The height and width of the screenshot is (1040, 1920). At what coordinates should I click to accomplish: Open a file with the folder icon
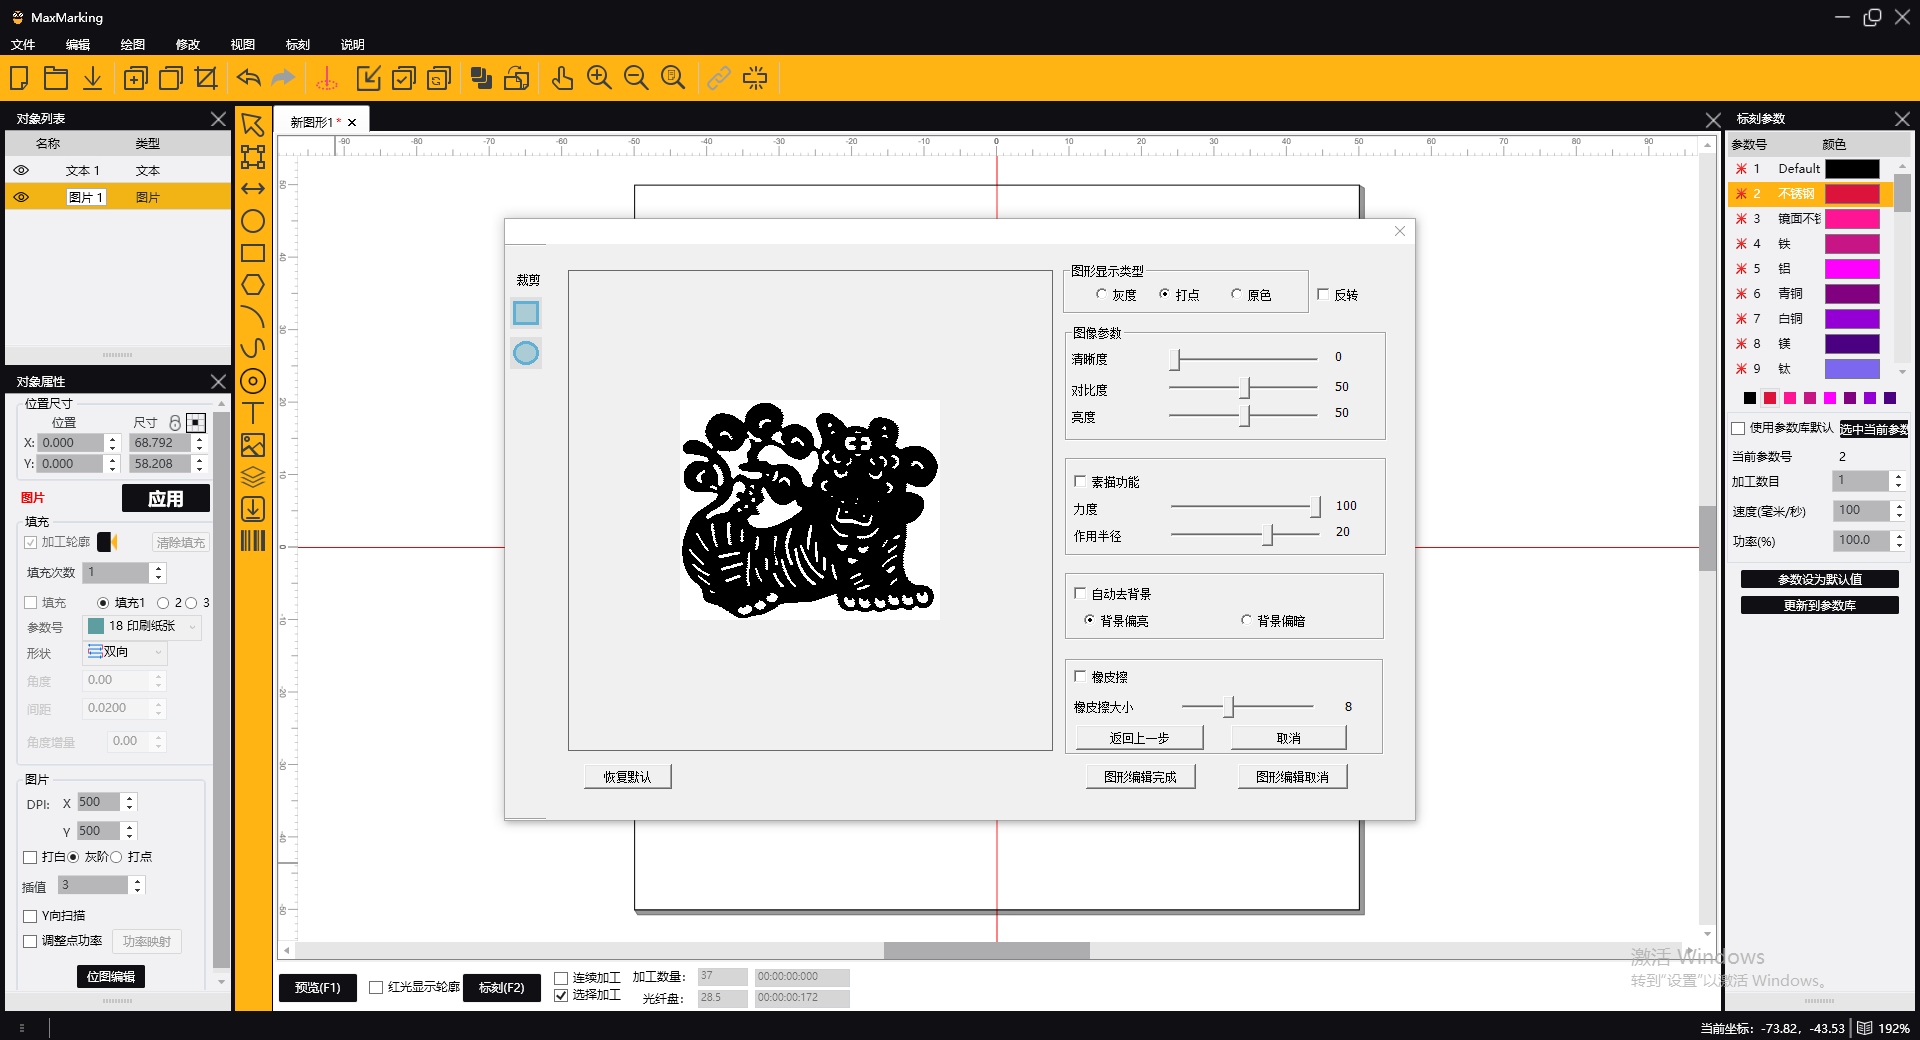pyautogui.click(x=56, y=78)
